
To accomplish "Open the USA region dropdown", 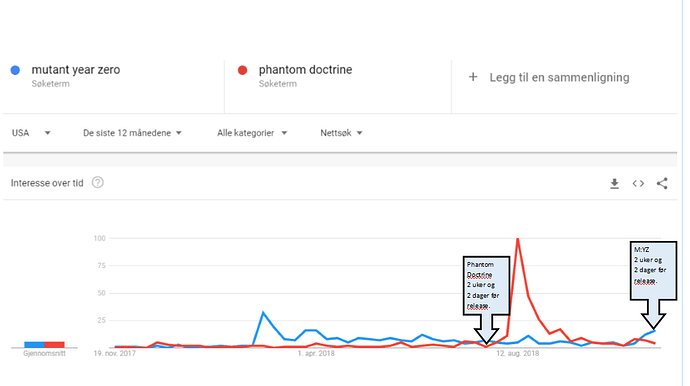I will pyautogui.click(x=31, y=133).
